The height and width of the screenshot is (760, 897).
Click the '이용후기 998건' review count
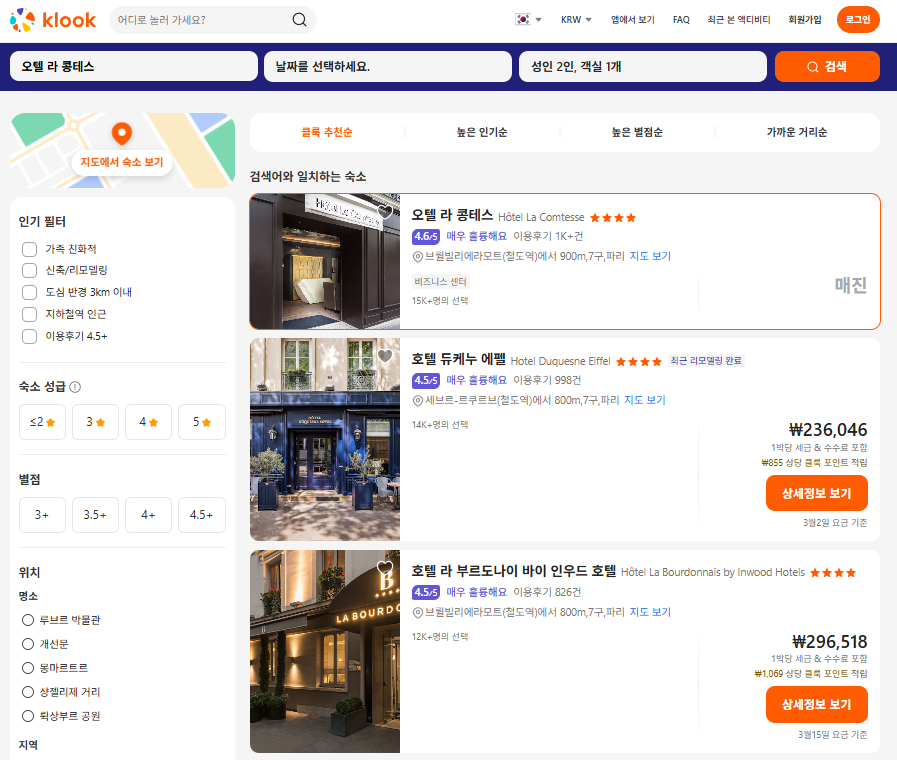pyautogui.click(x=547, y=380)
